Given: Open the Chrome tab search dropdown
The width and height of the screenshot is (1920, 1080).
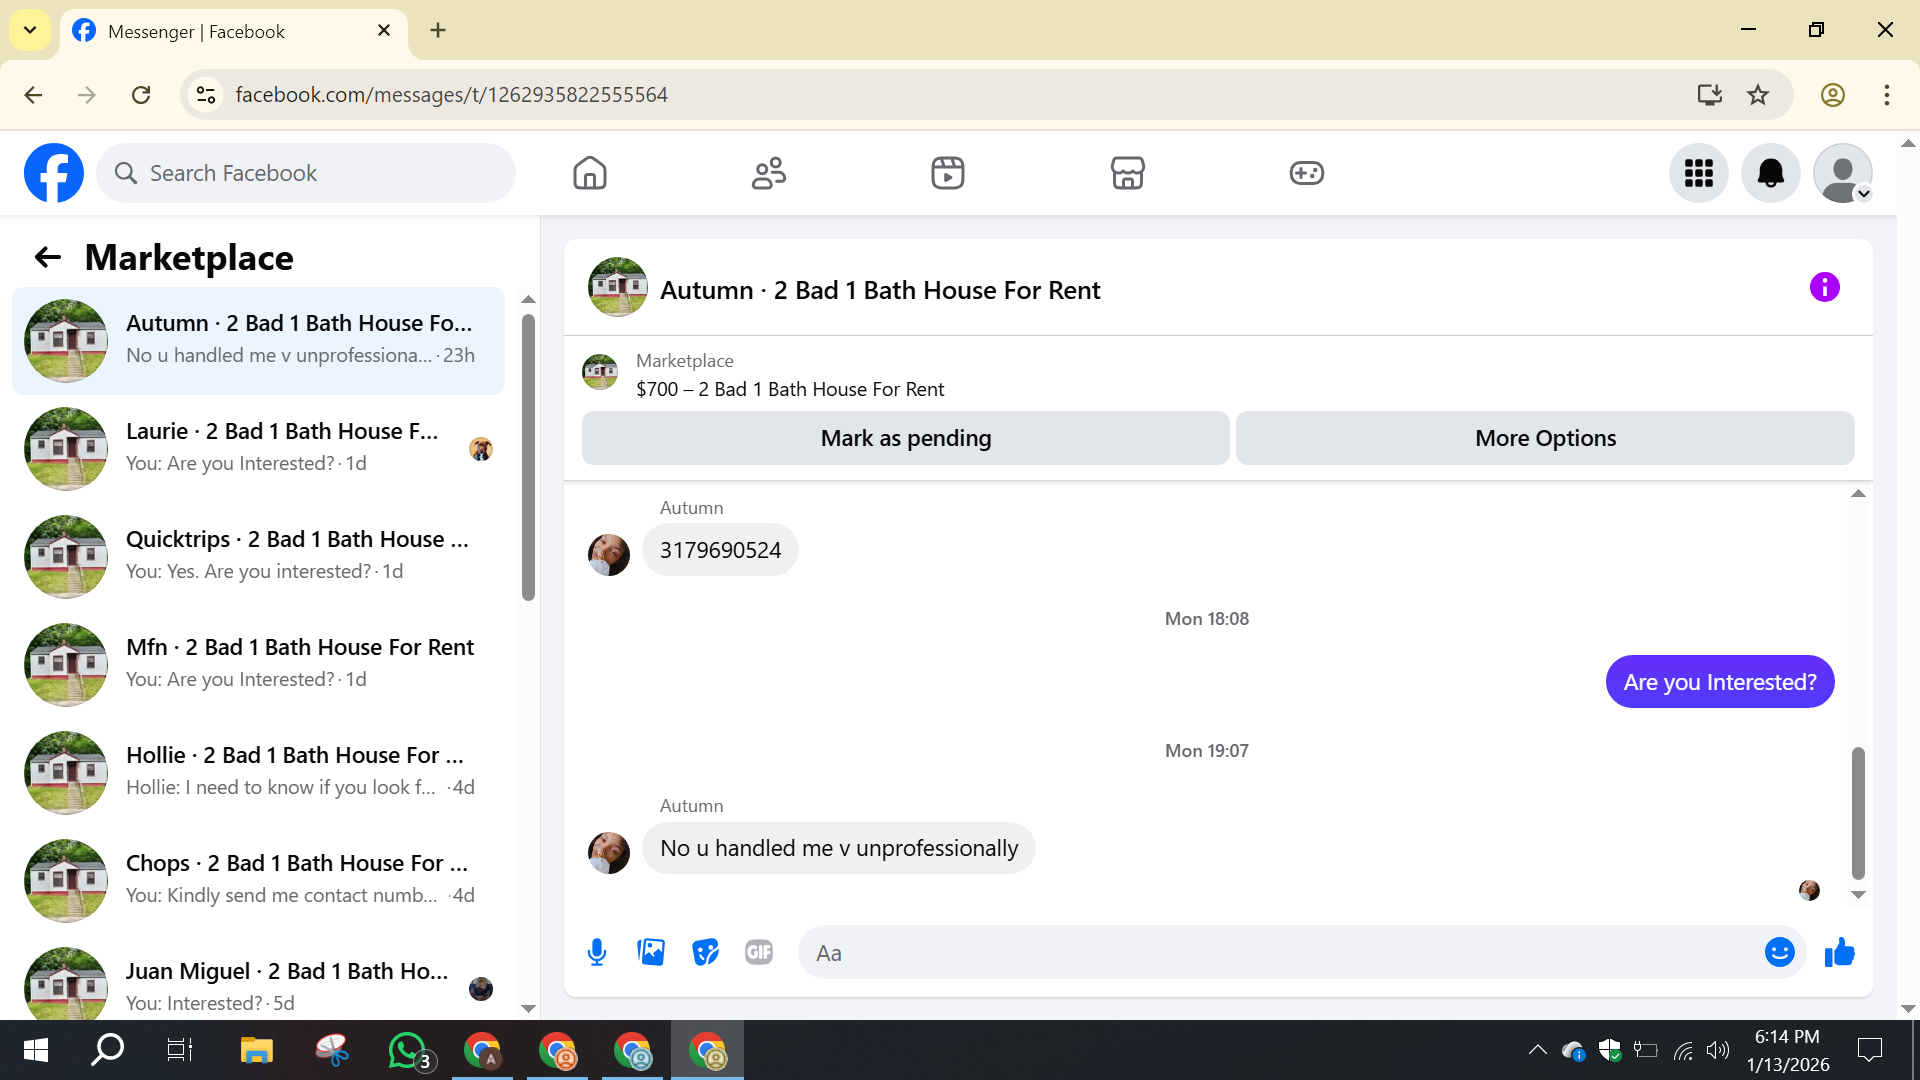Looking at the screenshot, I should point(30,30).
